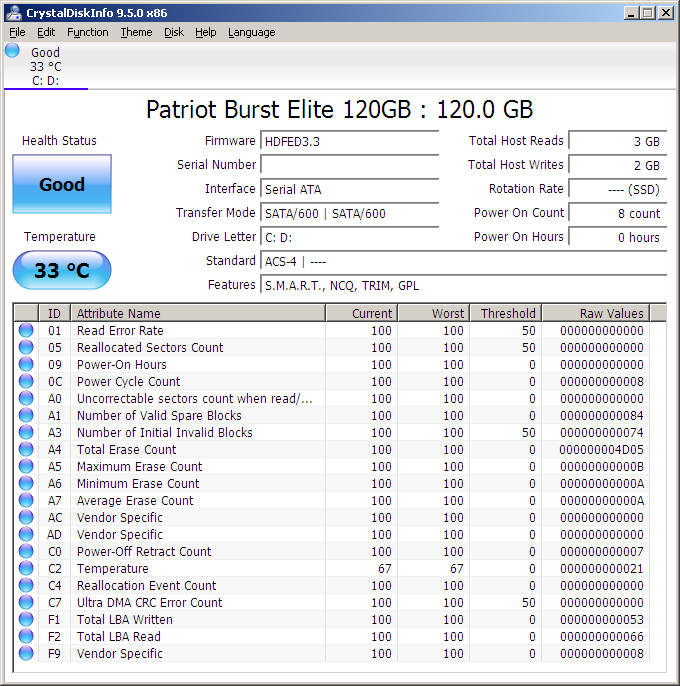This screenshot has width=680, height=686.
Task: Select the Total LBA Written attribute name
Action: pos(125,620)
